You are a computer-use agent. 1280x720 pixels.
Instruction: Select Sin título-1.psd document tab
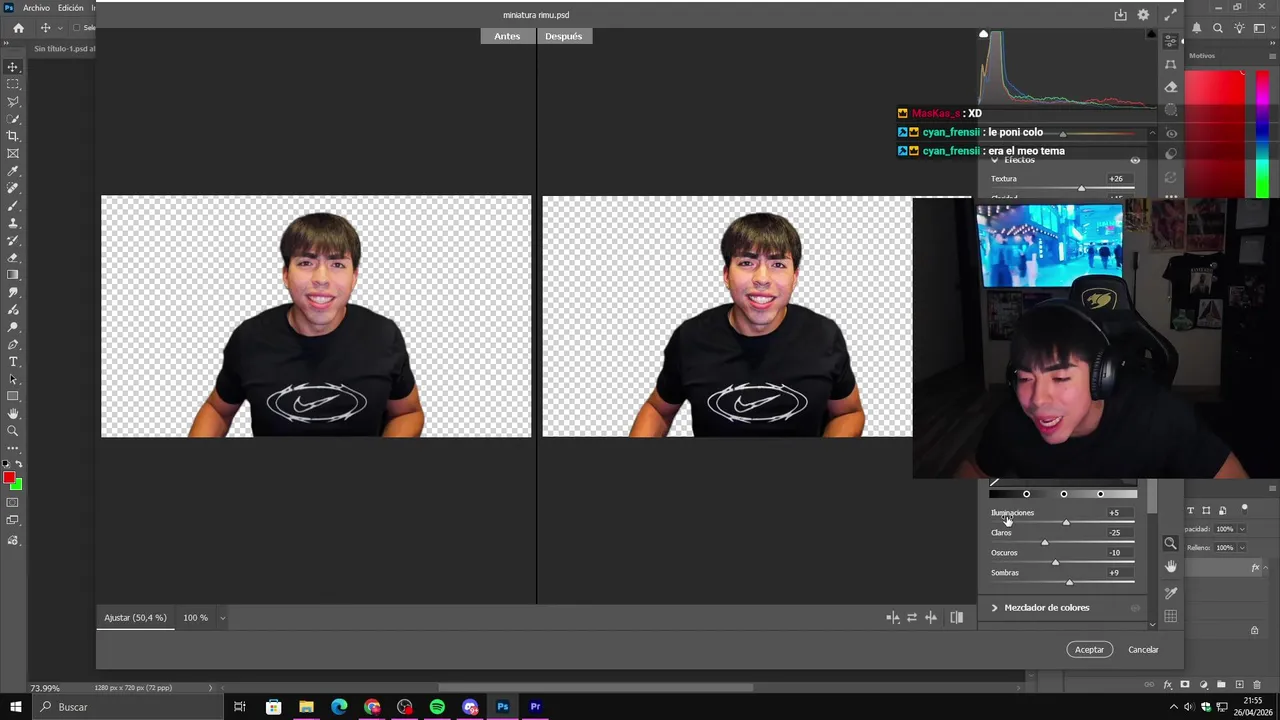click(63, 49)
